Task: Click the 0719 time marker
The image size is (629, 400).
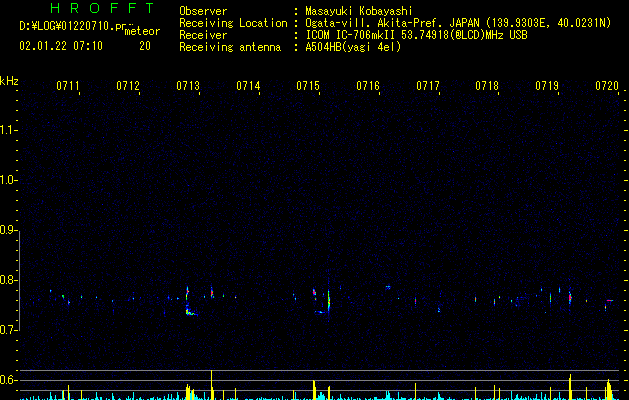Action: point(547,86)
